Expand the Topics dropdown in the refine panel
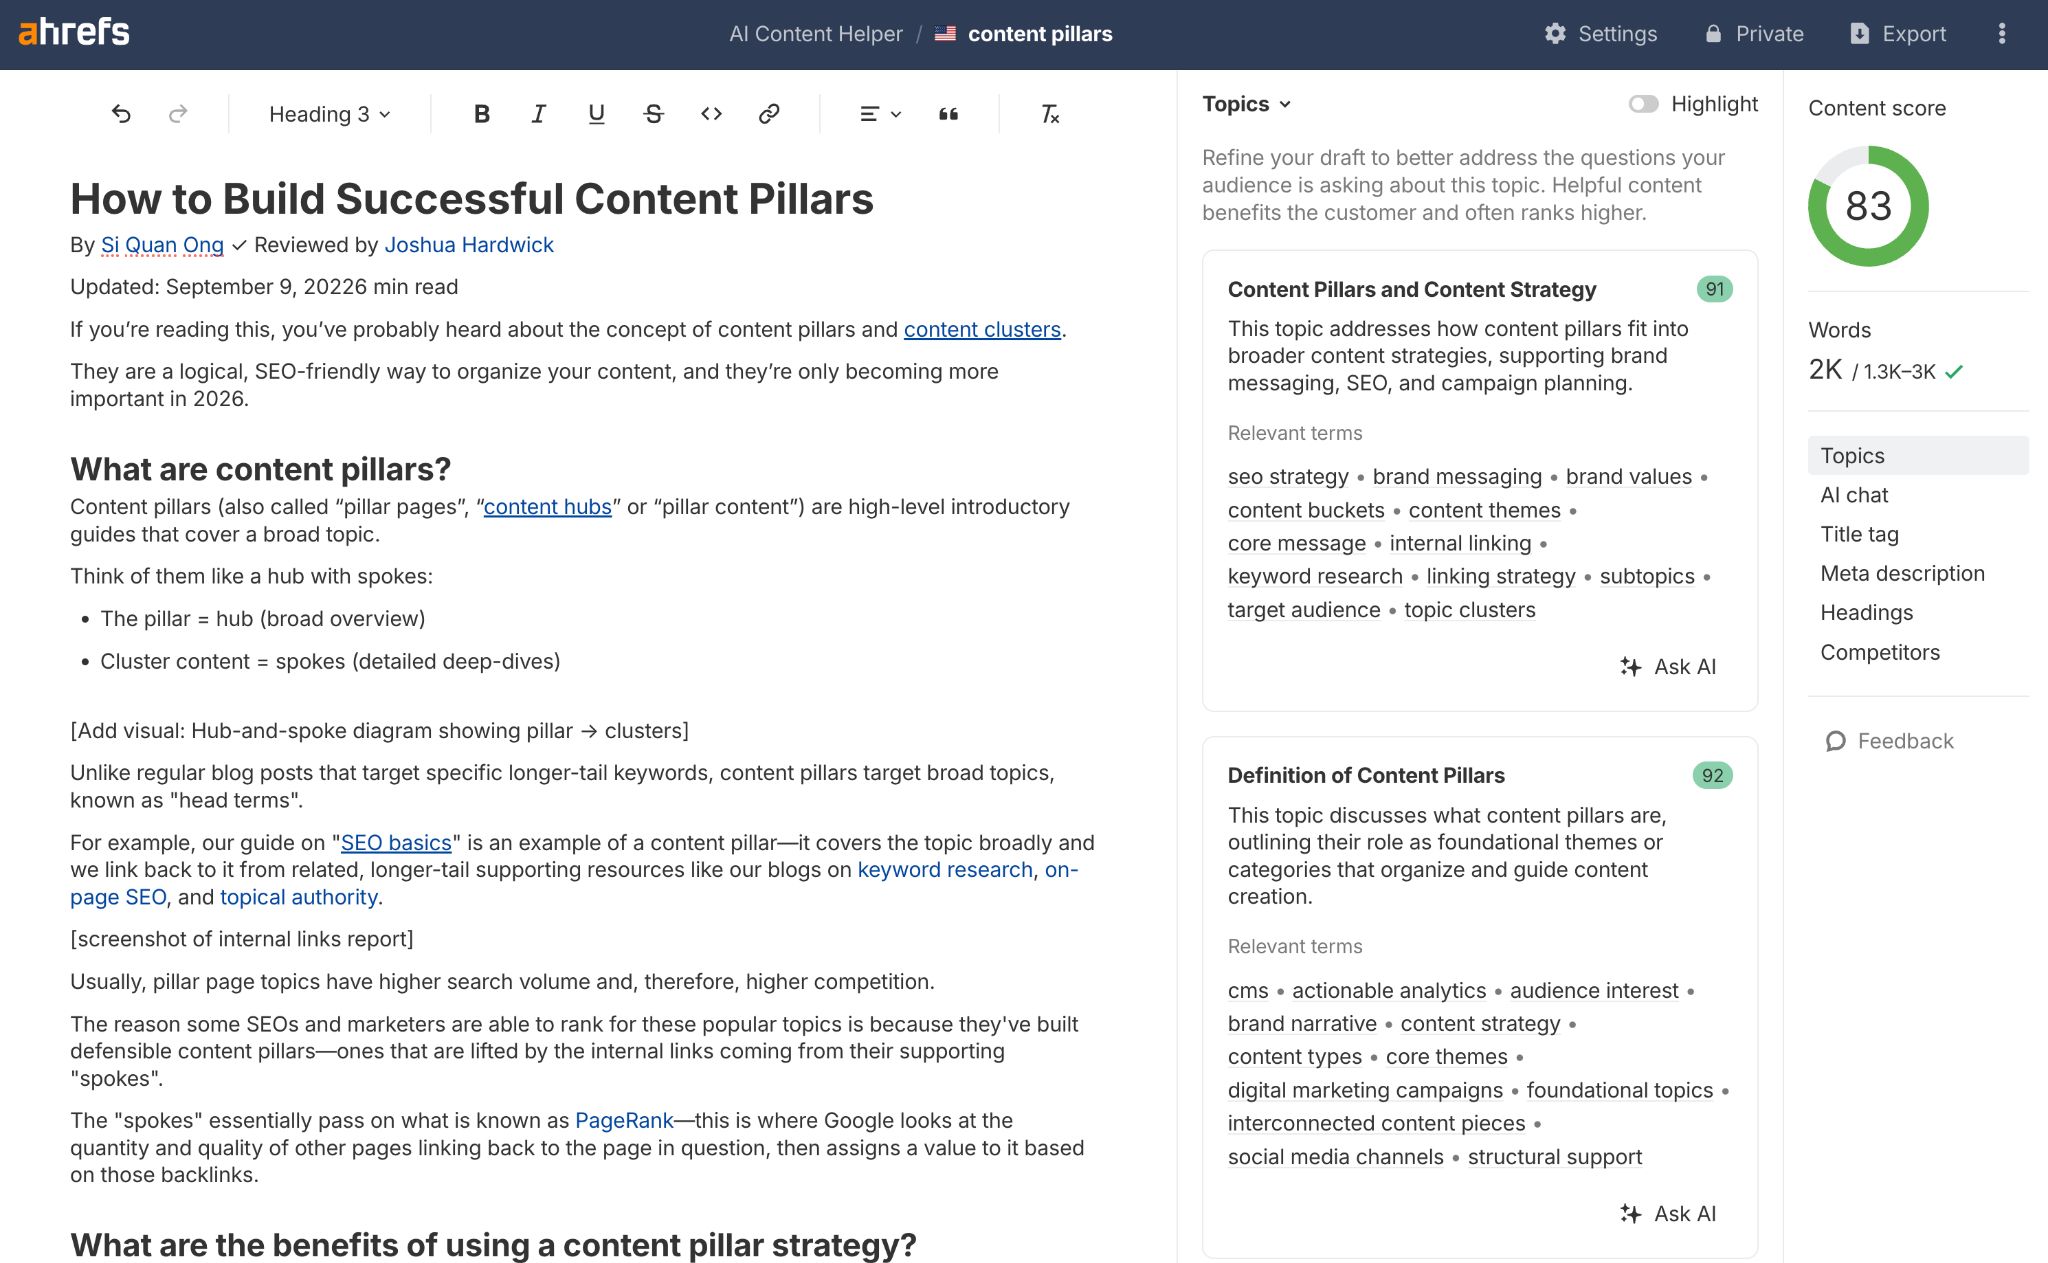Screen dimensions: 2048x1263 coord(1245,103)
